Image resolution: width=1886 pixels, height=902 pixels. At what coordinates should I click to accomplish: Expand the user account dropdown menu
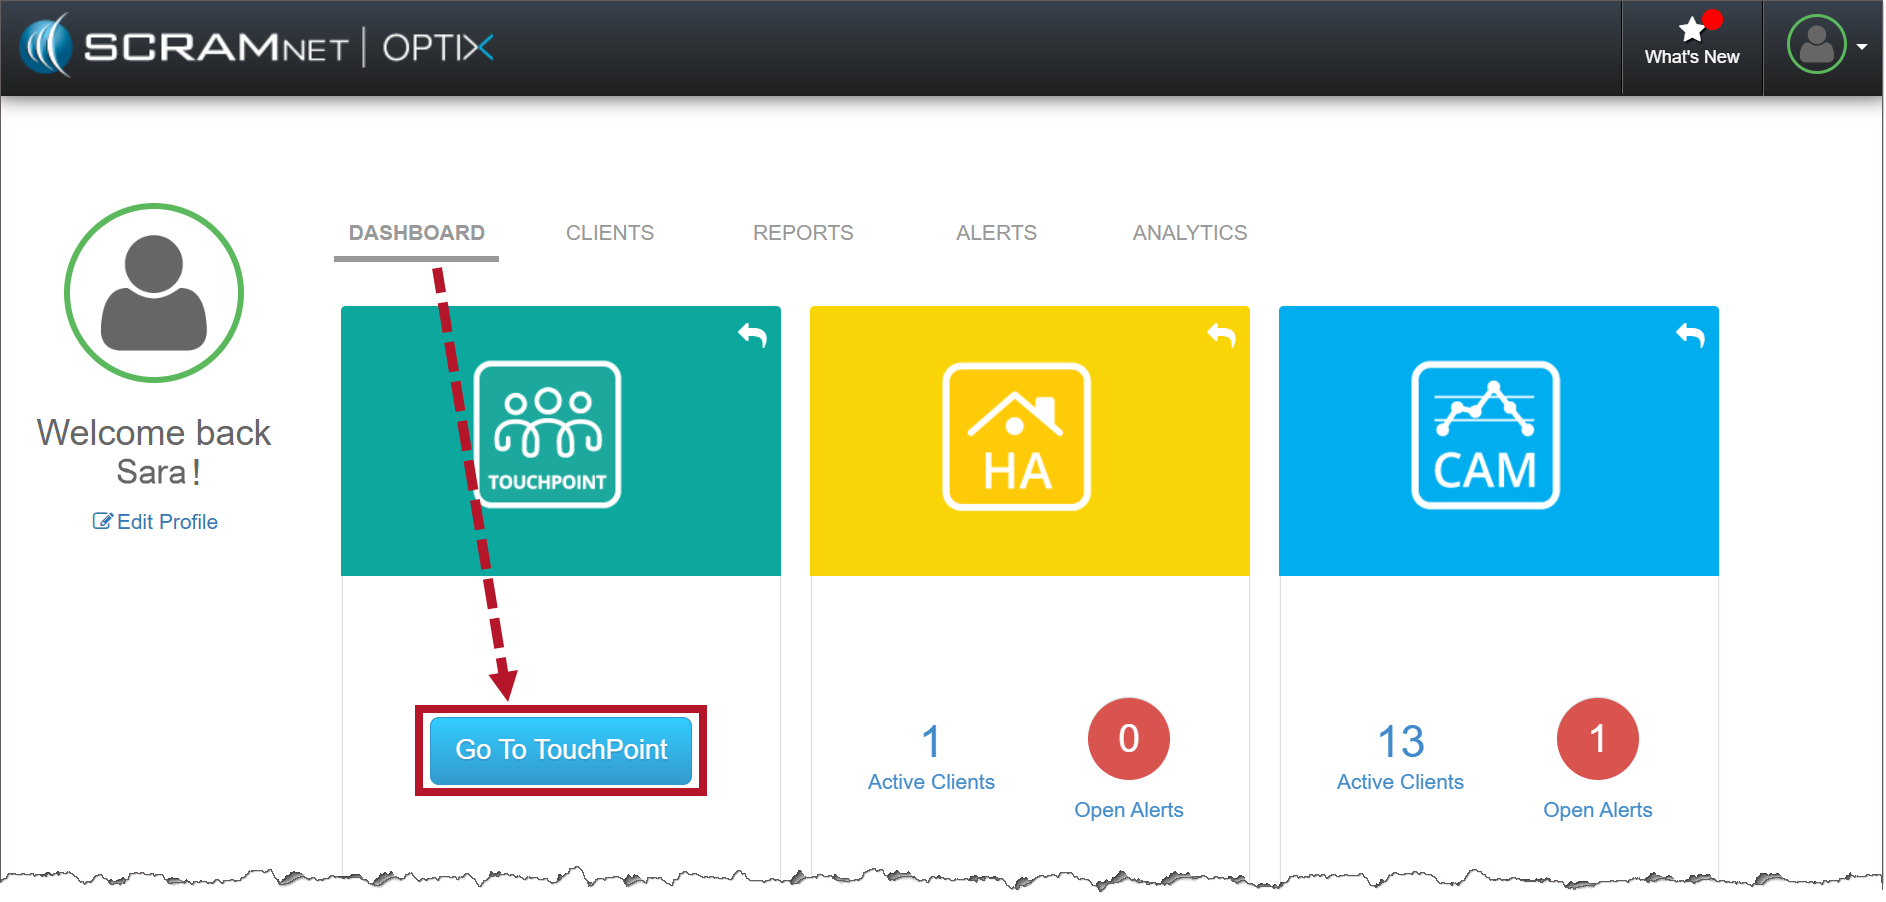1827,45
